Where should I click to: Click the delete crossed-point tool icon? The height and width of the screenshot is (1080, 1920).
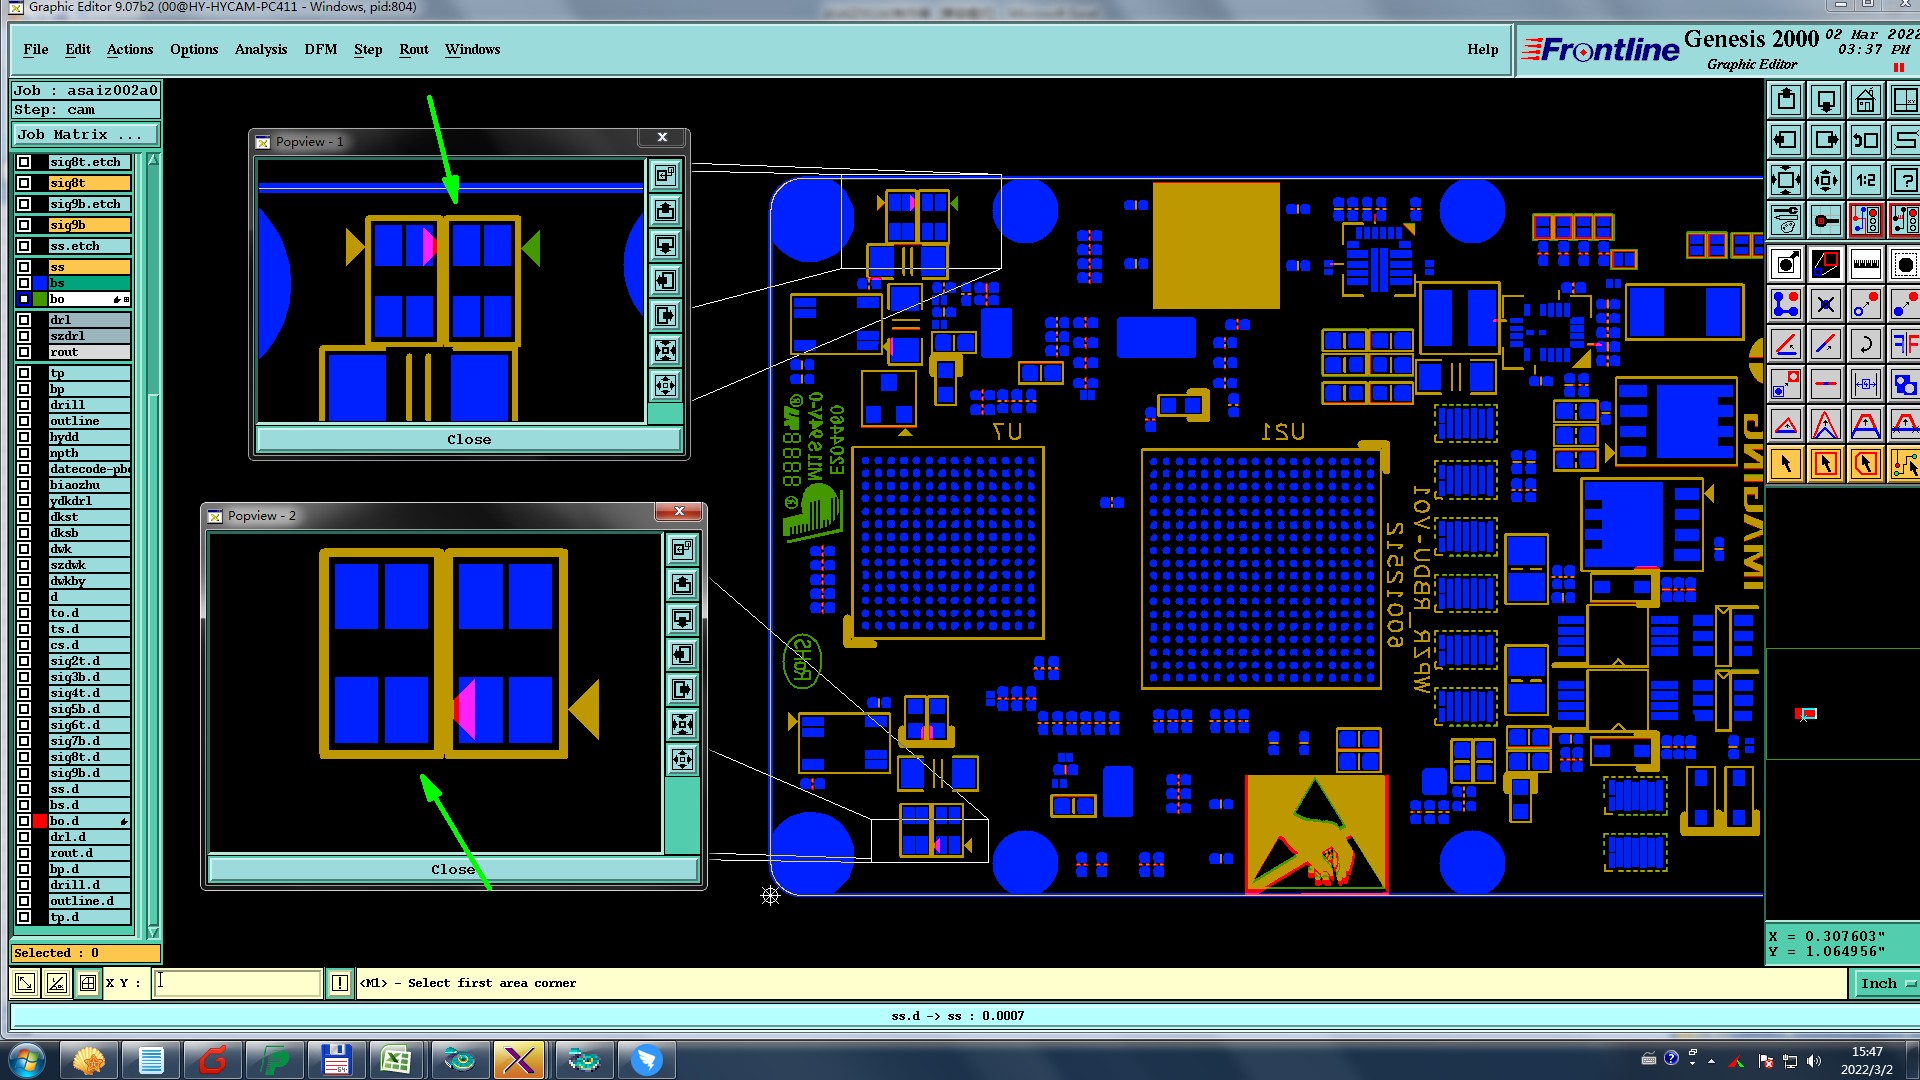[x=1825, y=304]
